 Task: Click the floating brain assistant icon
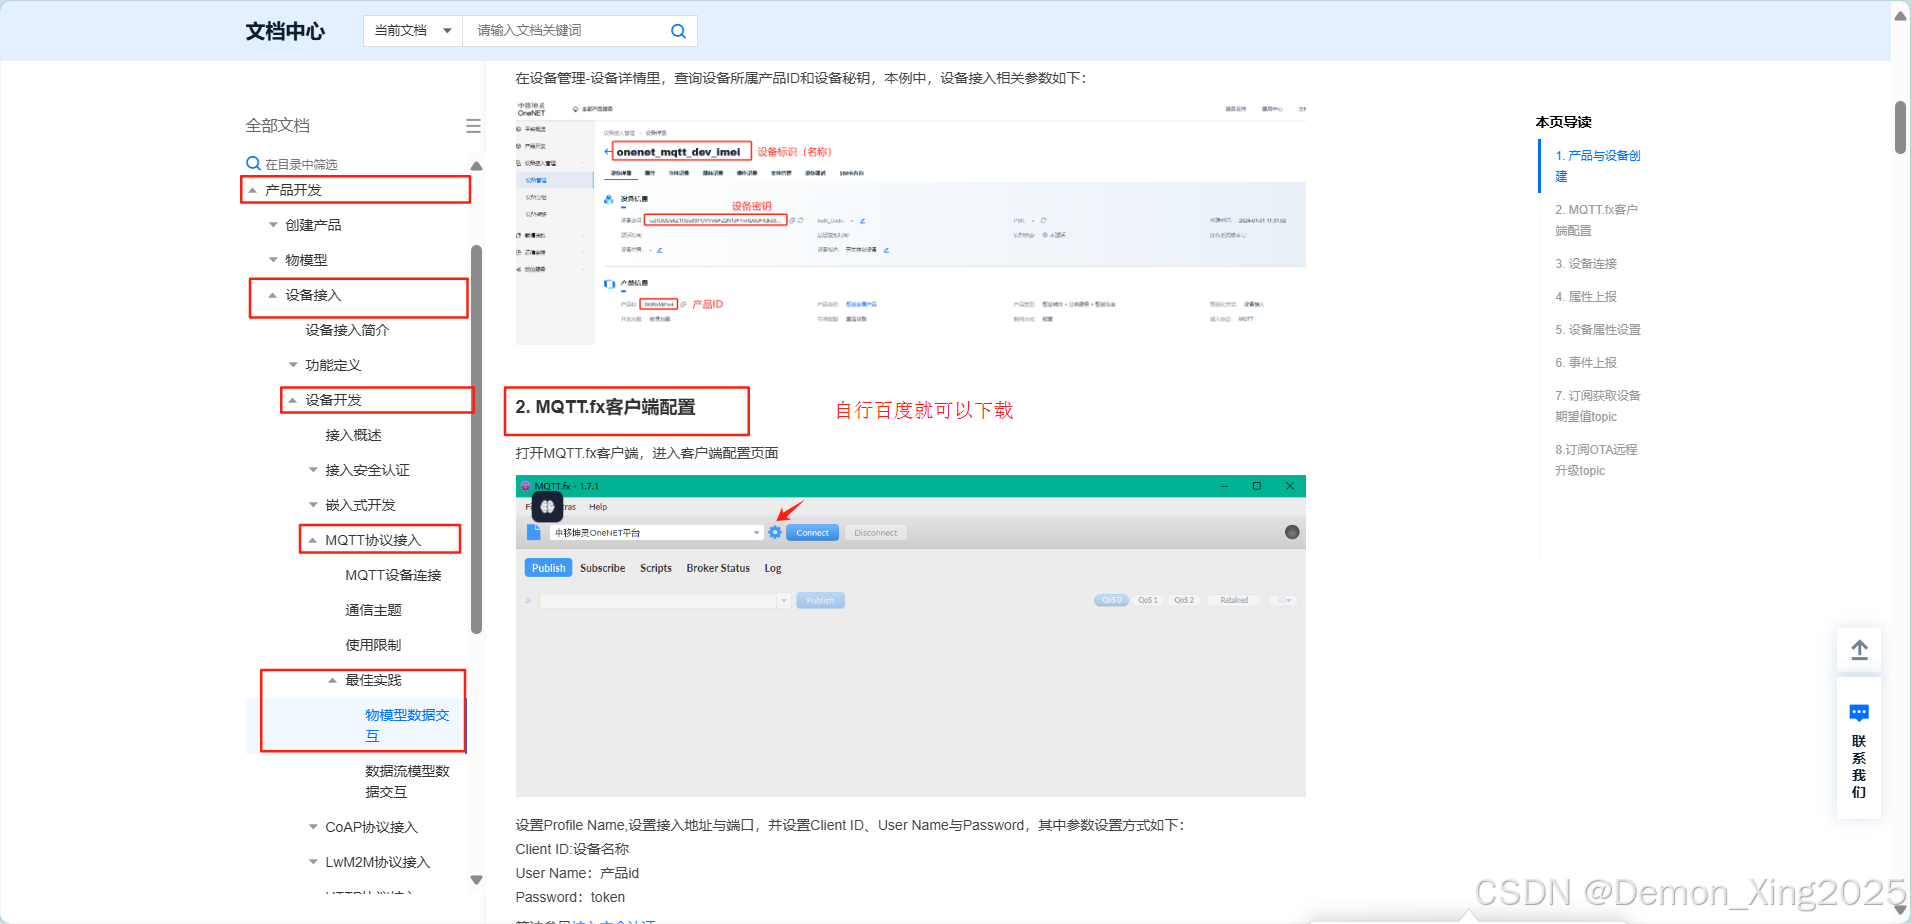point(547,507)
